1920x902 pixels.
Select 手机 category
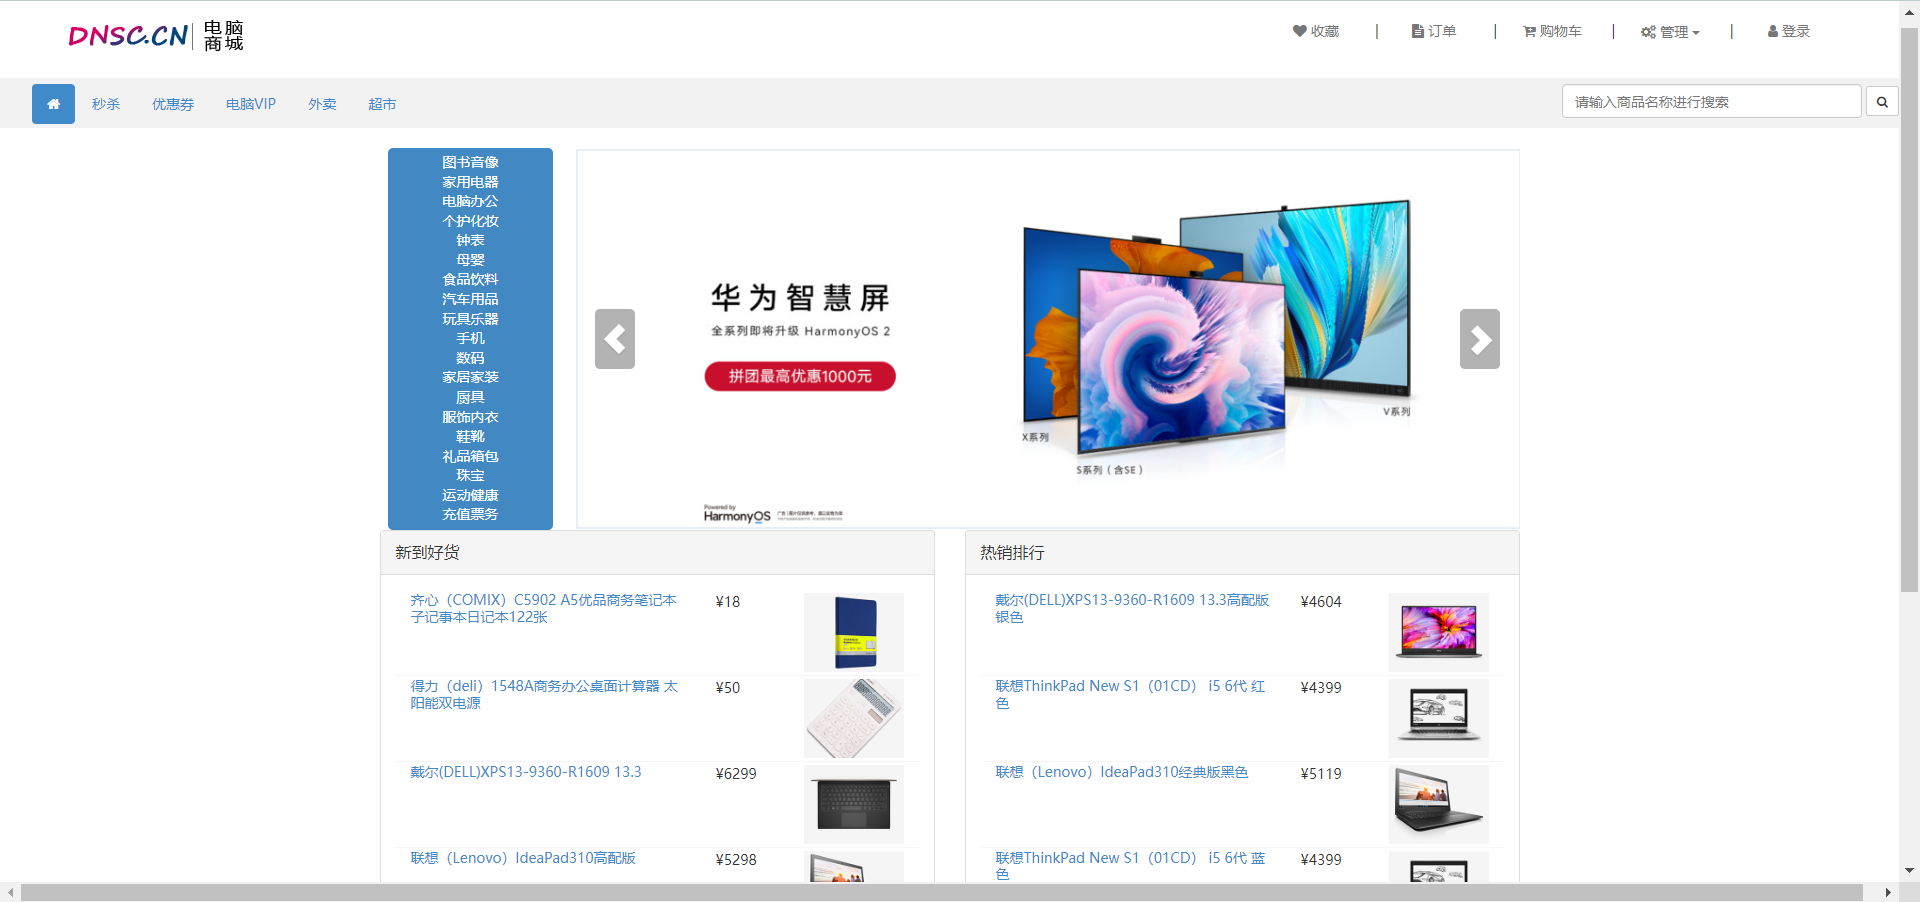pyautogui.click(x=470, y=338)
